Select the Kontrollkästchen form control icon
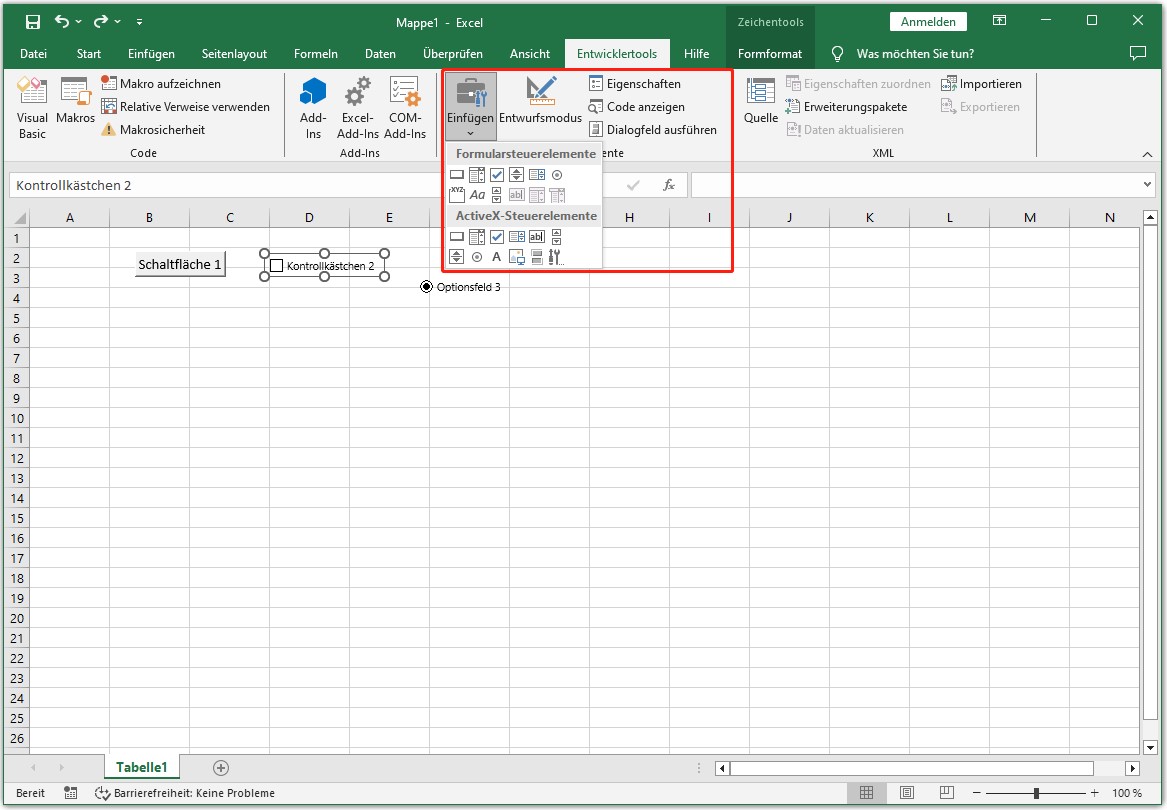Image resolution: width=1167 pixels, height=810 pixels. click(497, 174)
